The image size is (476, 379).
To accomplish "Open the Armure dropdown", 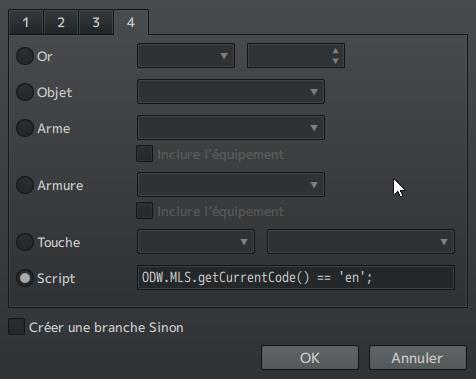I will tap(231, 185).
